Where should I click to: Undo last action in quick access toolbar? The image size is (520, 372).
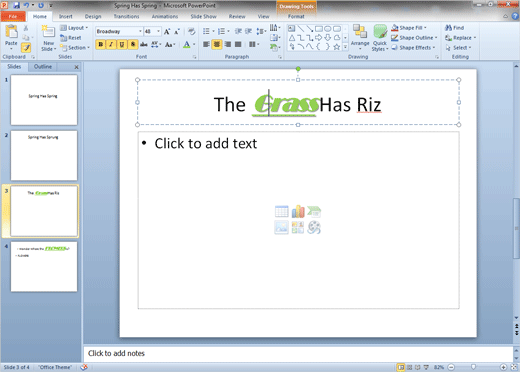click(26, 5)
